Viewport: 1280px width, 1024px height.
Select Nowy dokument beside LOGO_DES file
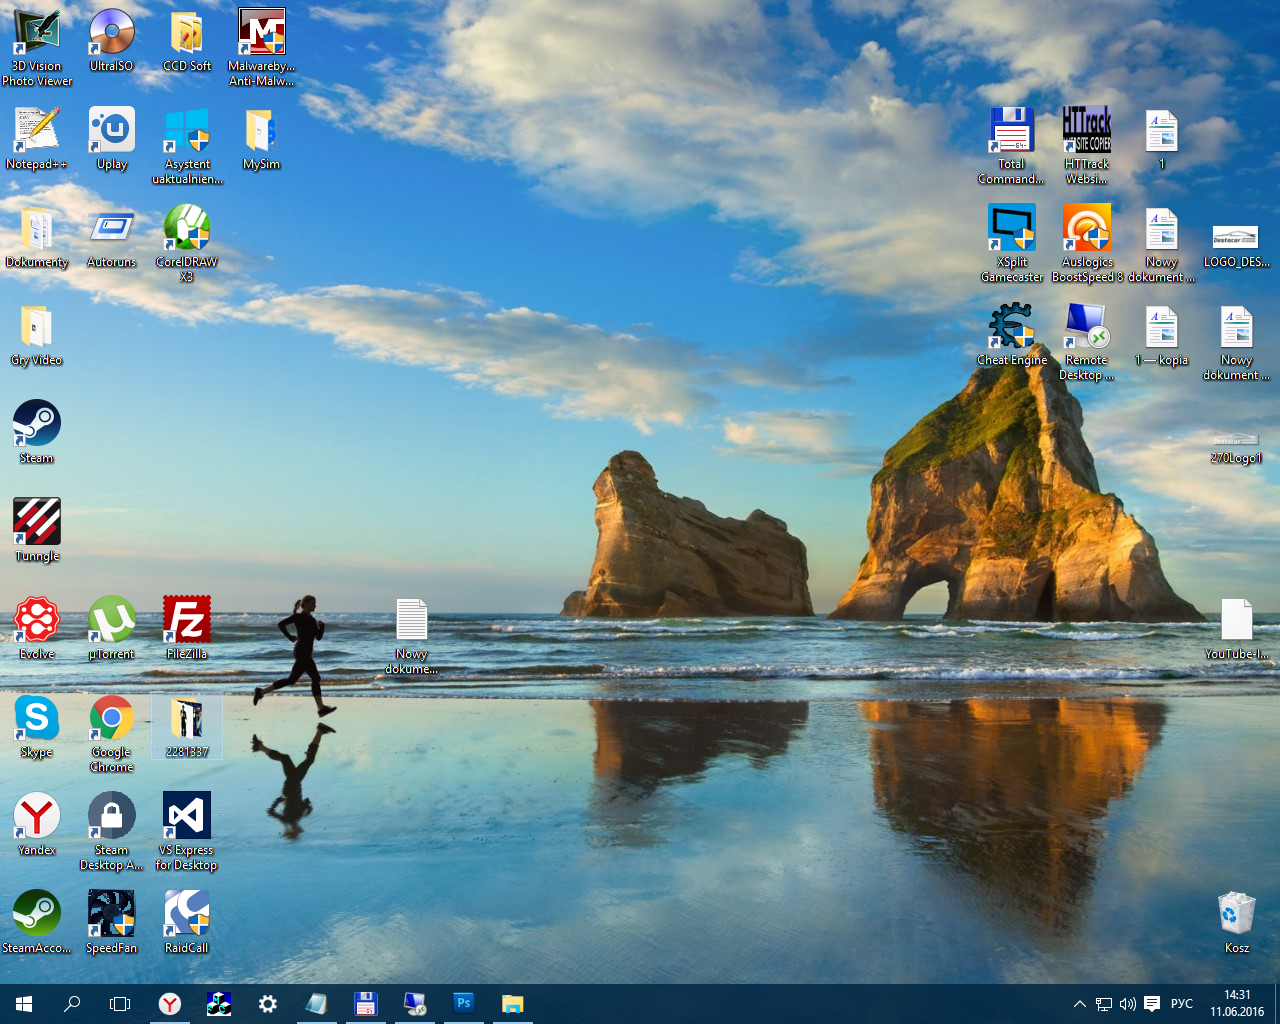(1162, 243)
